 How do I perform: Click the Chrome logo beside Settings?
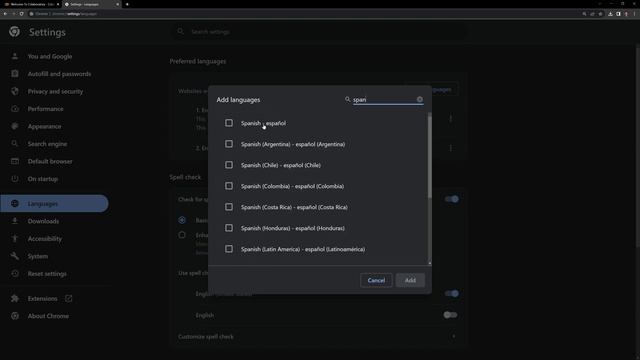click(x=14, y=31)
